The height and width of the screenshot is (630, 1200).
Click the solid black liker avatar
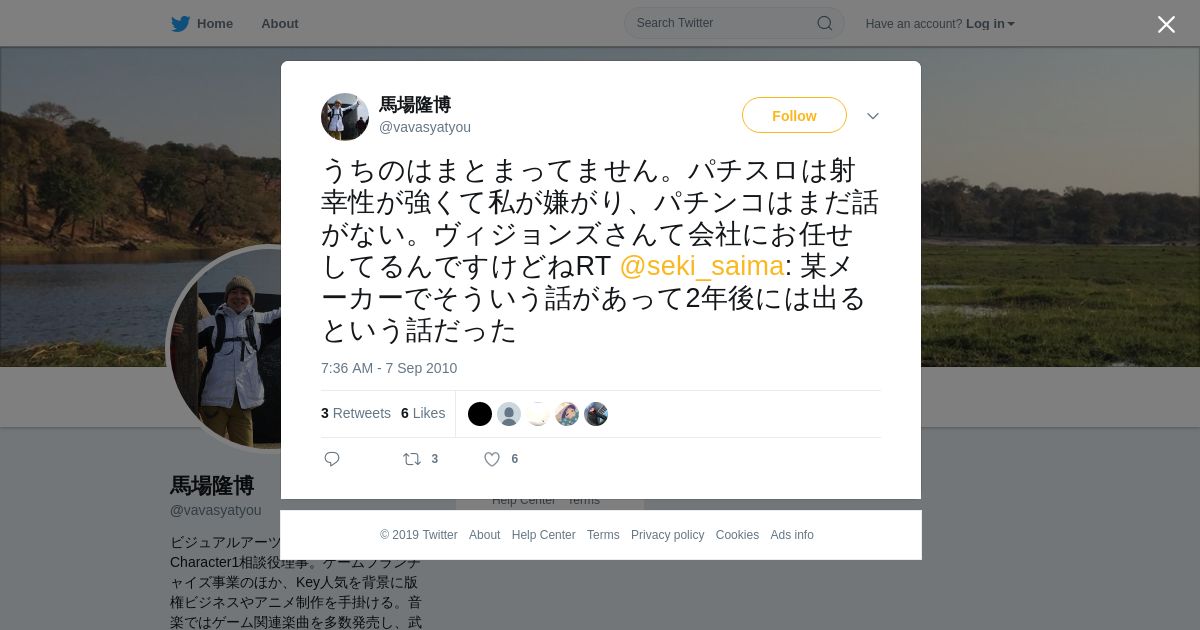[480, 414]
